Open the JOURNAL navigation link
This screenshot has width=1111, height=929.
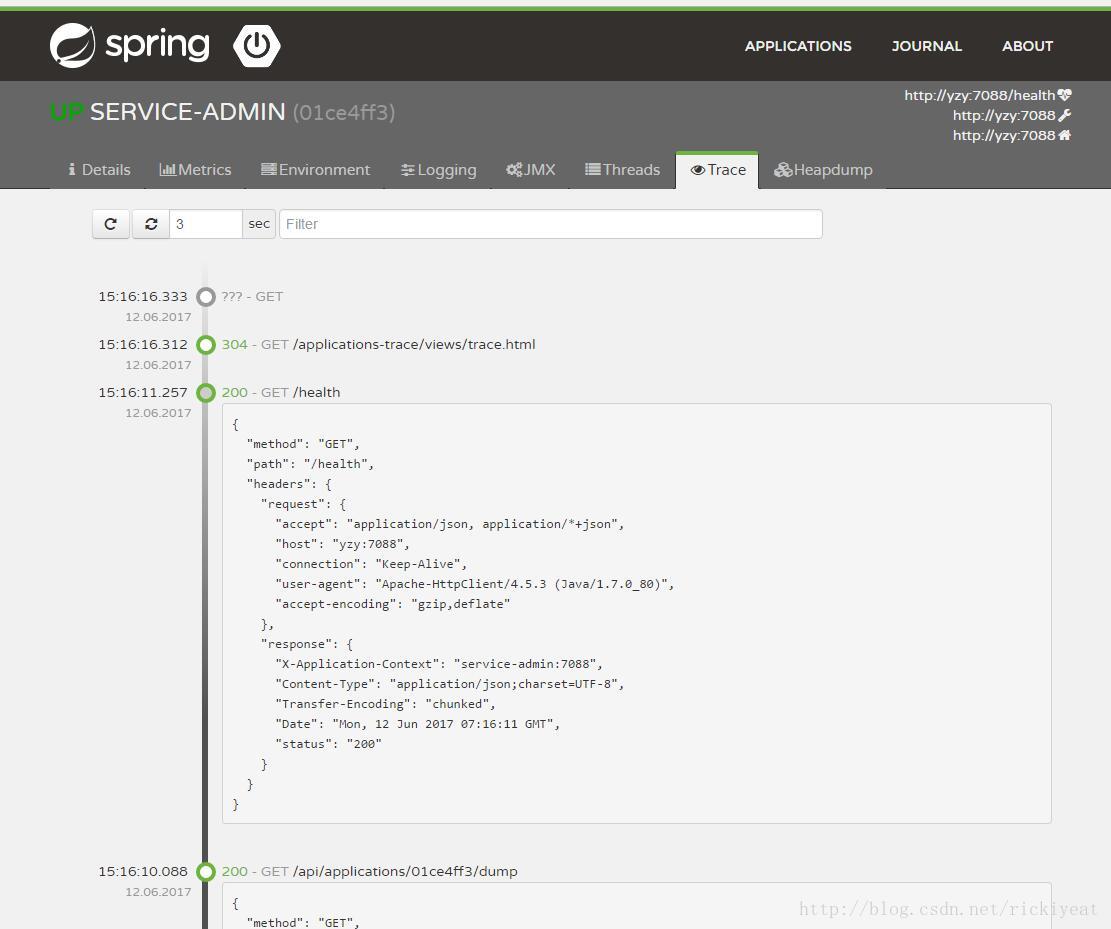tap(926, 46)
